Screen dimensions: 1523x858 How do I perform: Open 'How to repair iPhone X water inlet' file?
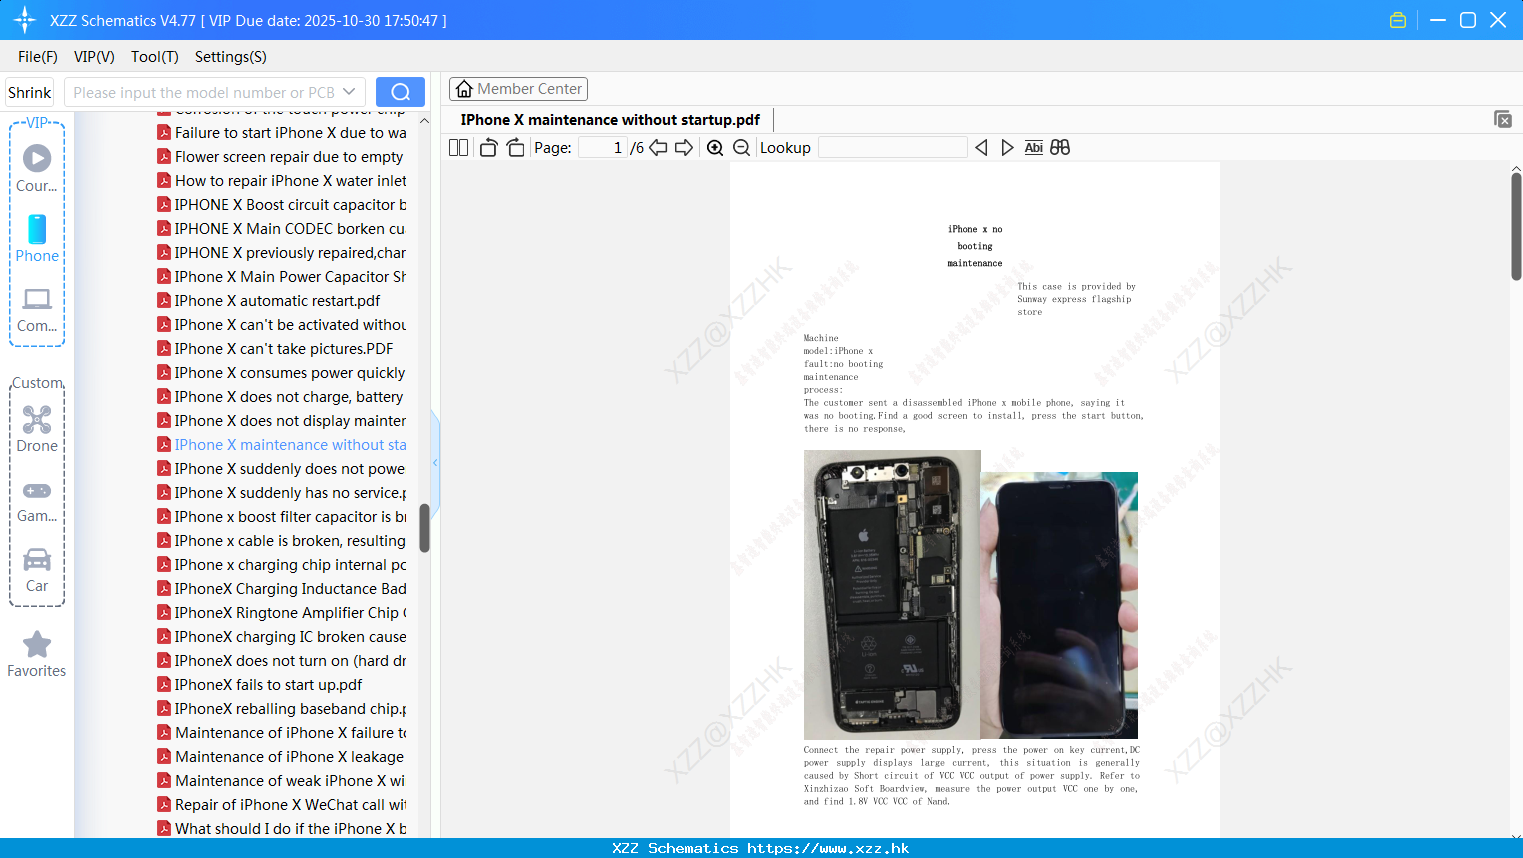282,181
